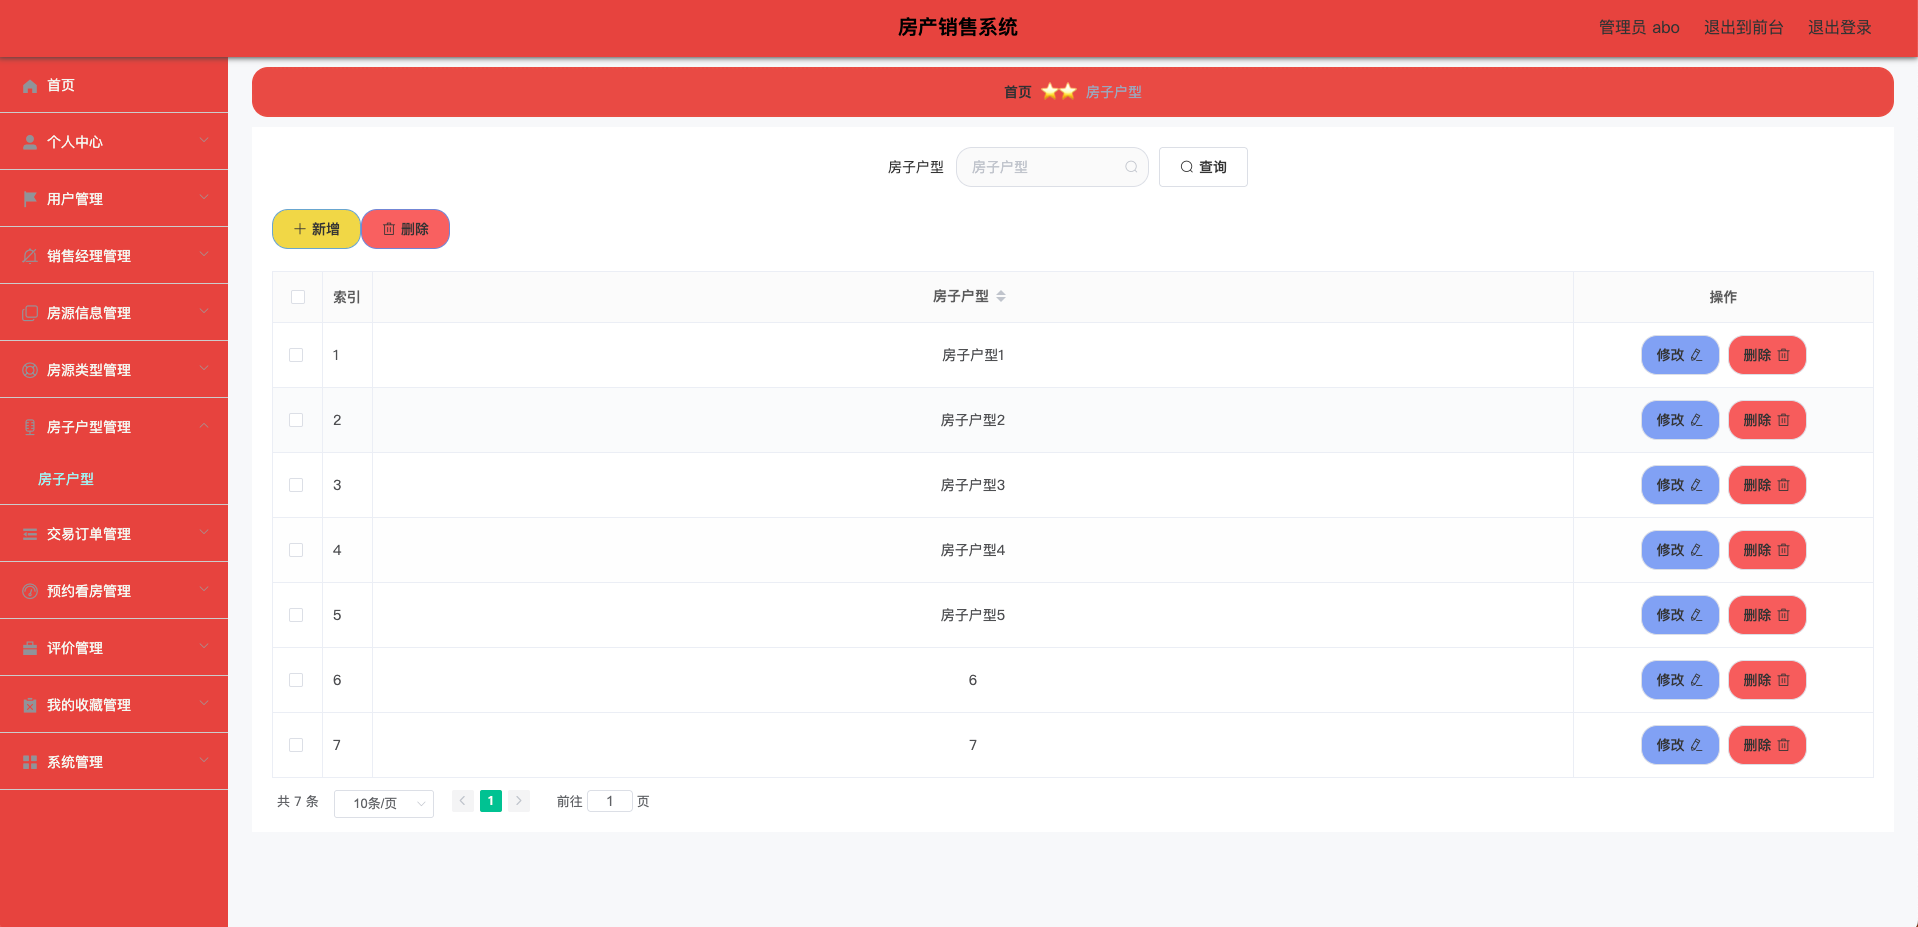The image size is (1918, 927).
Task: Collapse the 房子户型管理 menu chevron
Action: click(x=204, y=425)
